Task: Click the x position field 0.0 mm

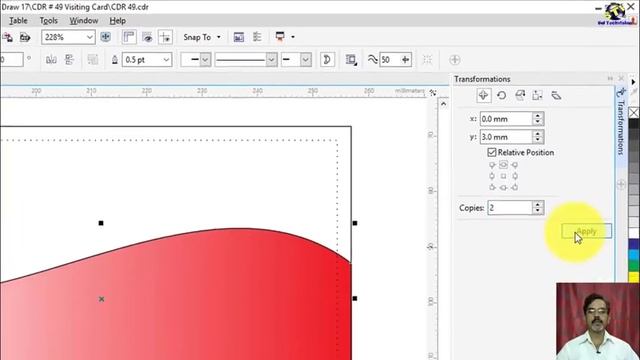Action: pos(506,119)
